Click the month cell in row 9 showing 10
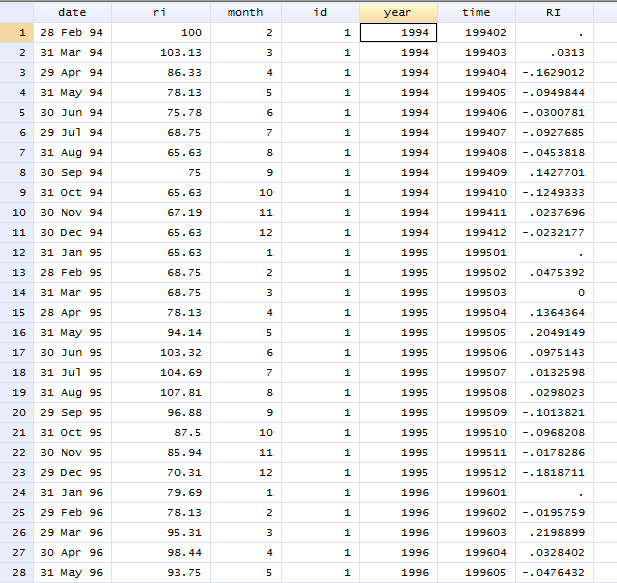This screenshot has width=617, height=583. (x=246, y=193)
